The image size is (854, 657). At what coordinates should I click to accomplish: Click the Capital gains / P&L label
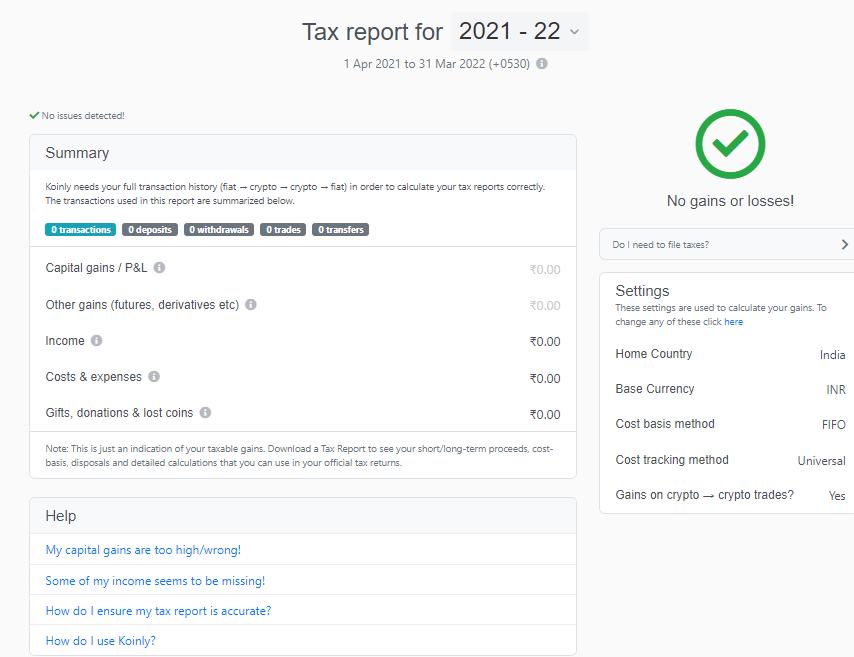tap(96, 268)
